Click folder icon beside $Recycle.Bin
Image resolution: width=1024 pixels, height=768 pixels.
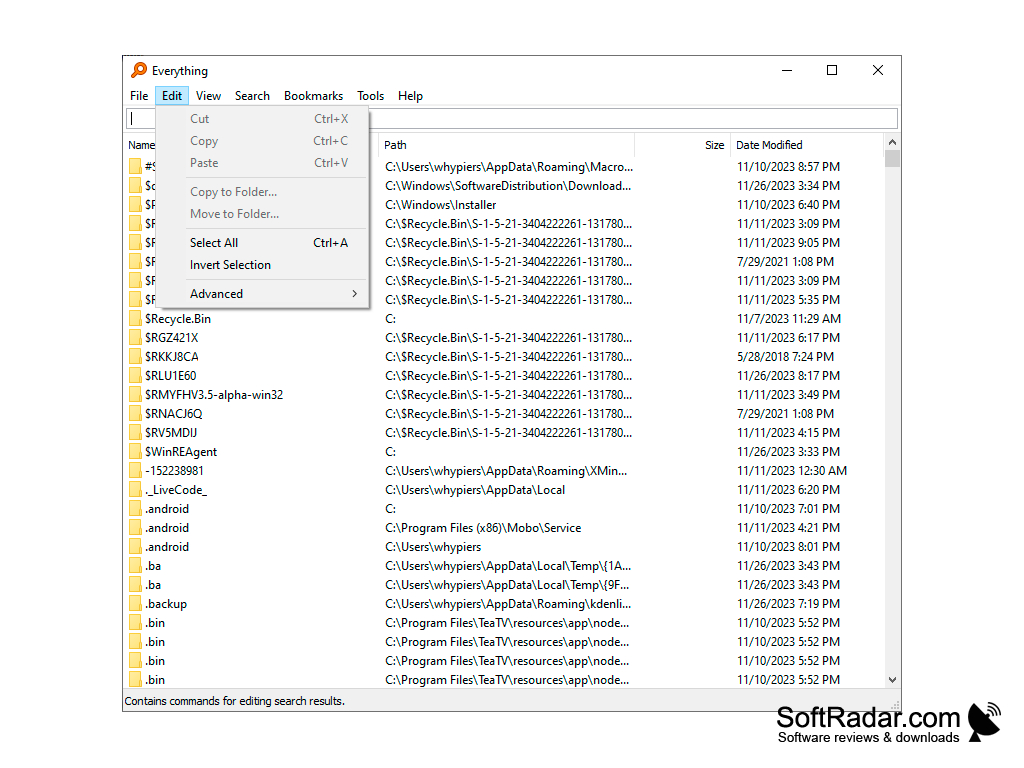tap(135, 319)
